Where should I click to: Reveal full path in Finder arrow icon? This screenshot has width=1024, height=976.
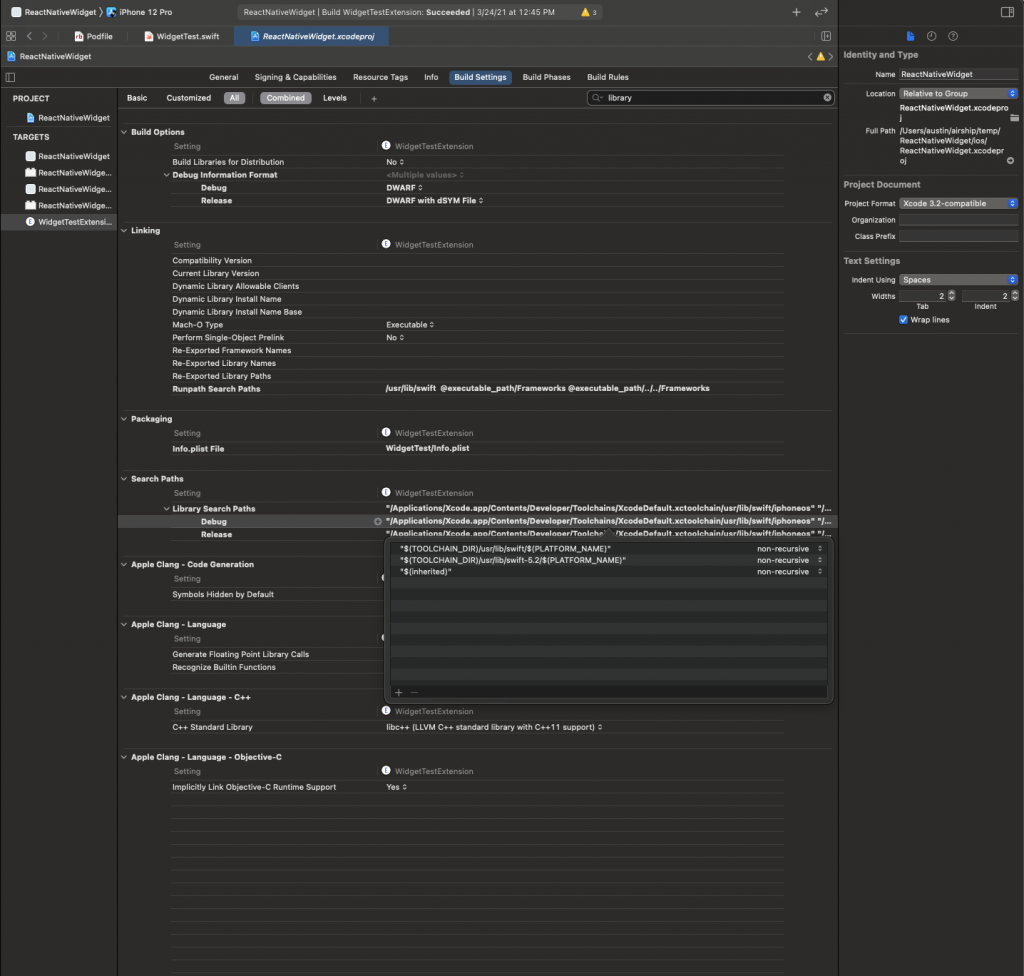(1010, 161)
